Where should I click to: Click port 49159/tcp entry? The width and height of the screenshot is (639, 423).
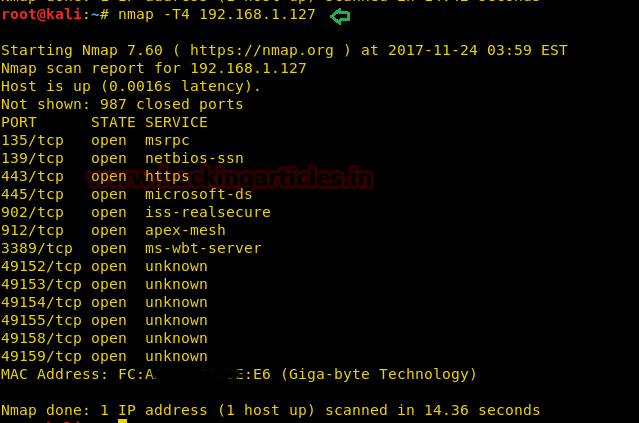[104, 356]
